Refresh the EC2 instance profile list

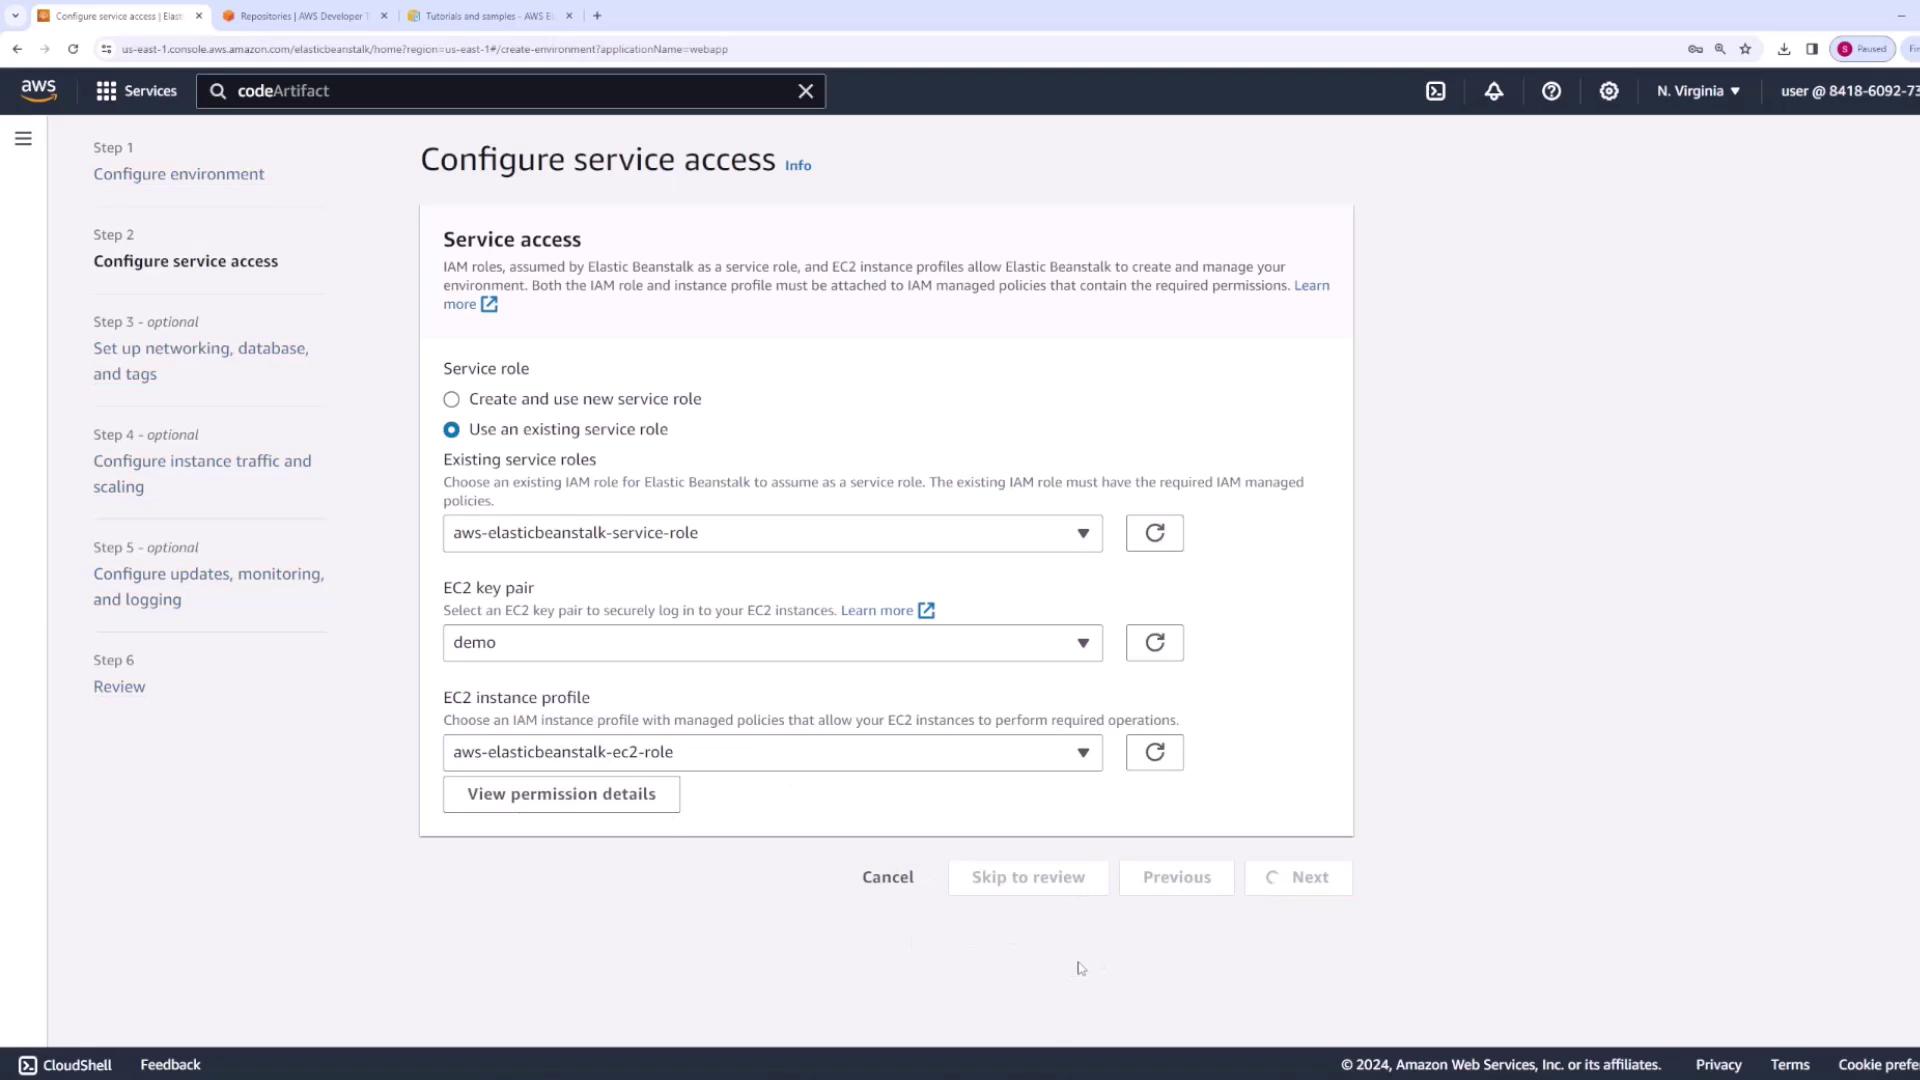click(x=1154, y=752)
